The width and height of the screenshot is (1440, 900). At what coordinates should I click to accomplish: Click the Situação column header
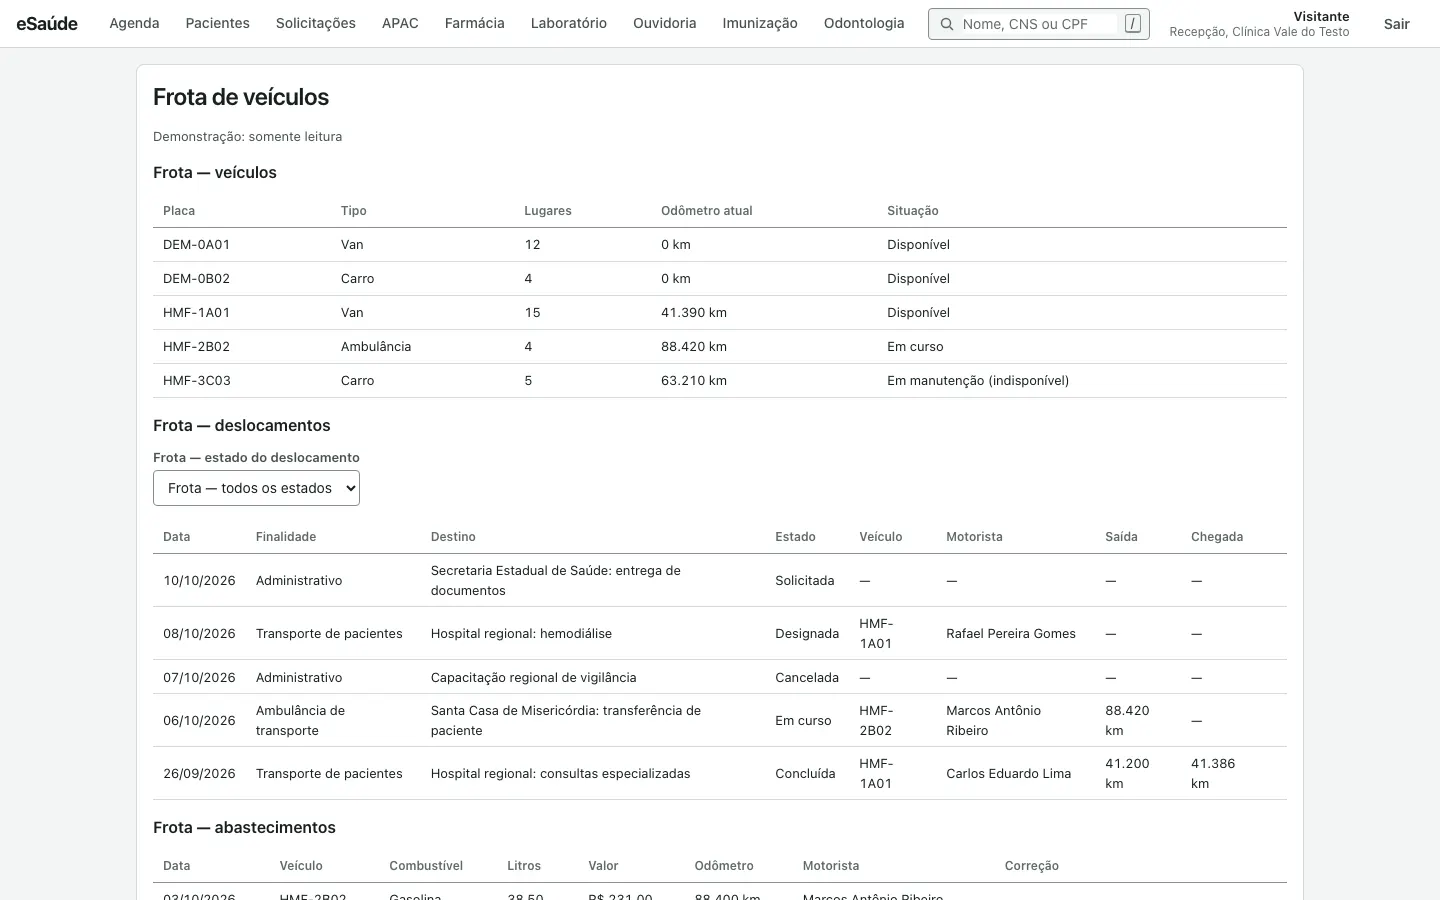point(913,211)
